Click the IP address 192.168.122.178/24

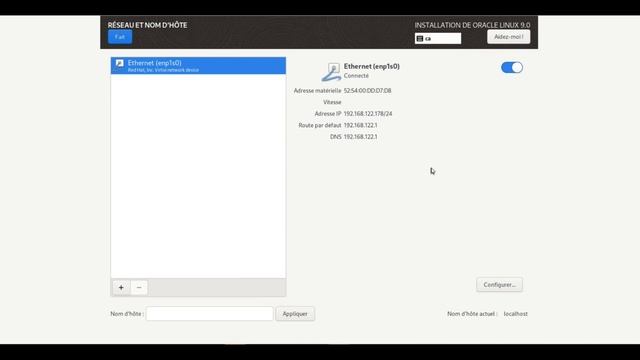tap(368, 113)
